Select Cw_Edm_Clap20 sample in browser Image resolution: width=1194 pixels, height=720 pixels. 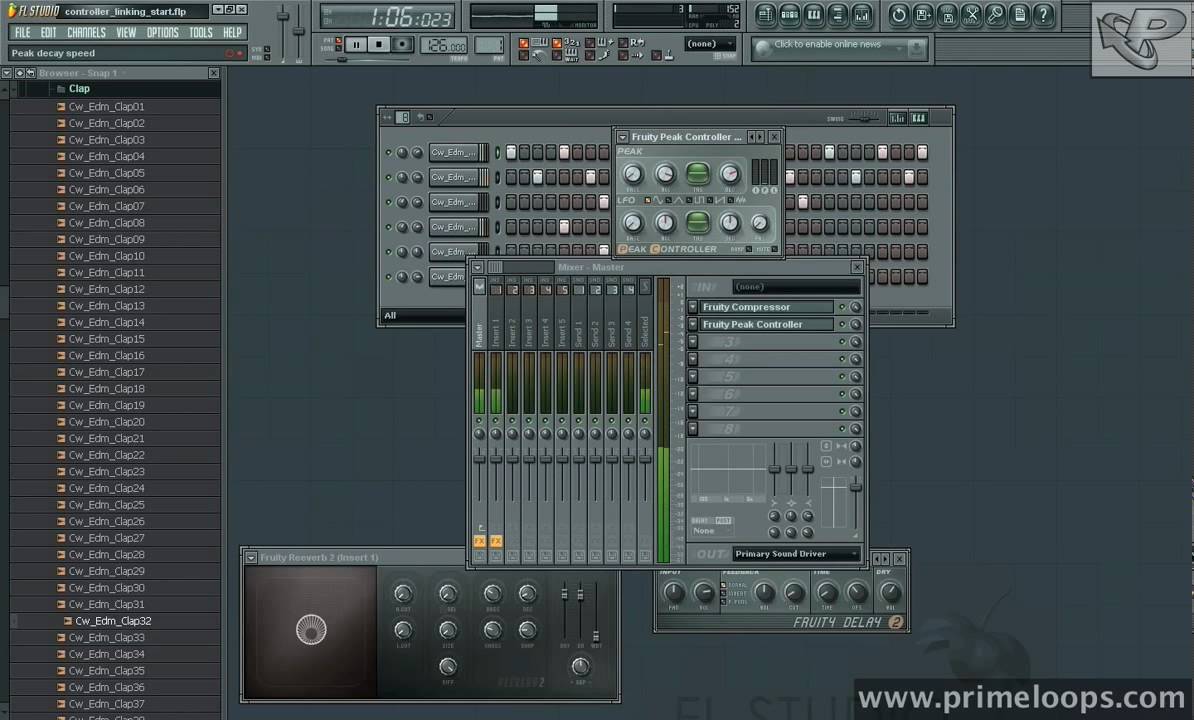106,422
